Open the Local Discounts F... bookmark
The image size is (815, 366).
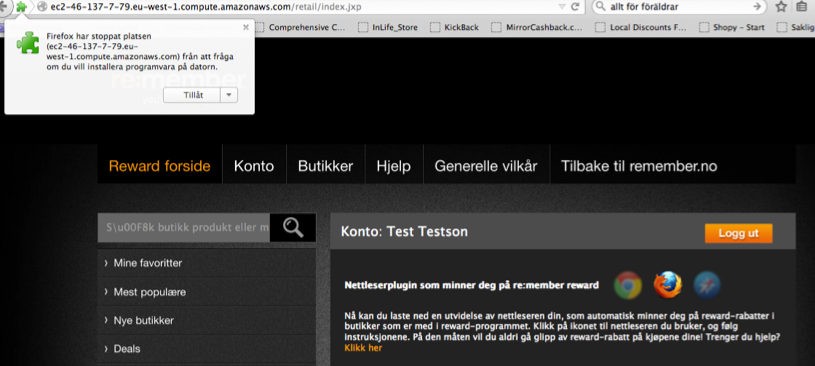(x=641, y=27)
